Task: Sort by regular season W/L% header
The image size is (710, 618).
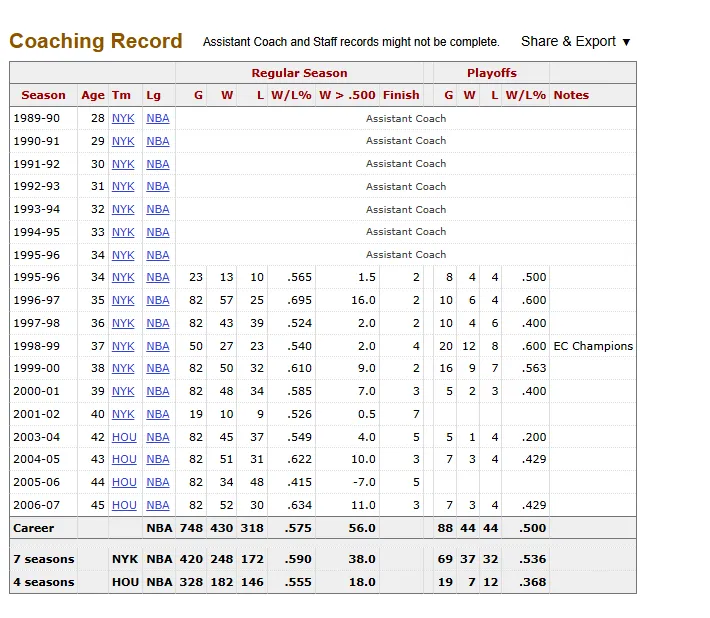Action: pos(292,95)
